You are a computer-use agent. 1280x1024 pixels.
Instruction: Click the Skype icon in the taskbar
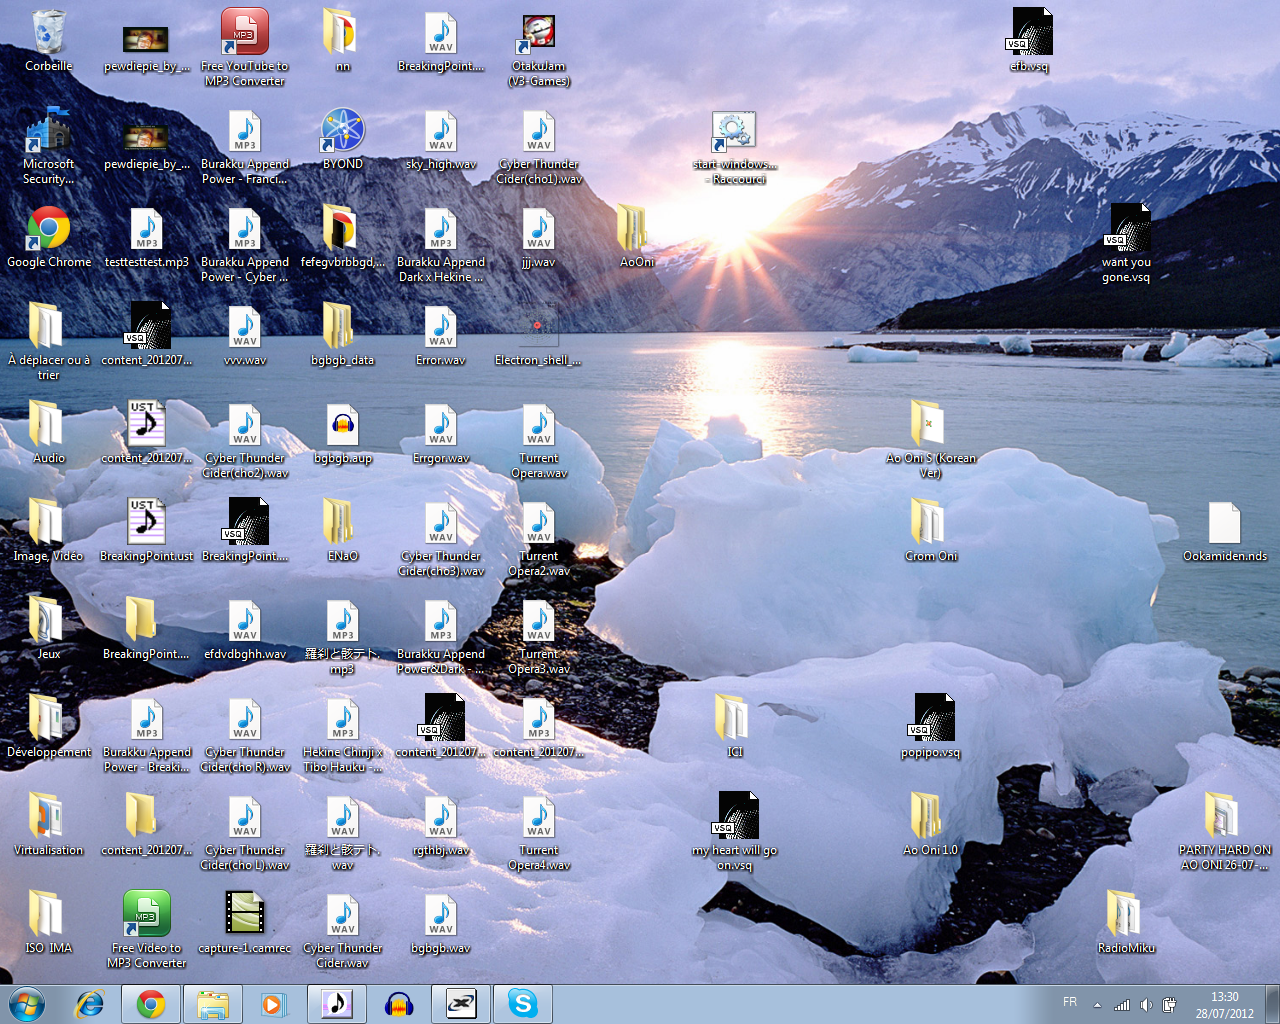pos(522,1003)
